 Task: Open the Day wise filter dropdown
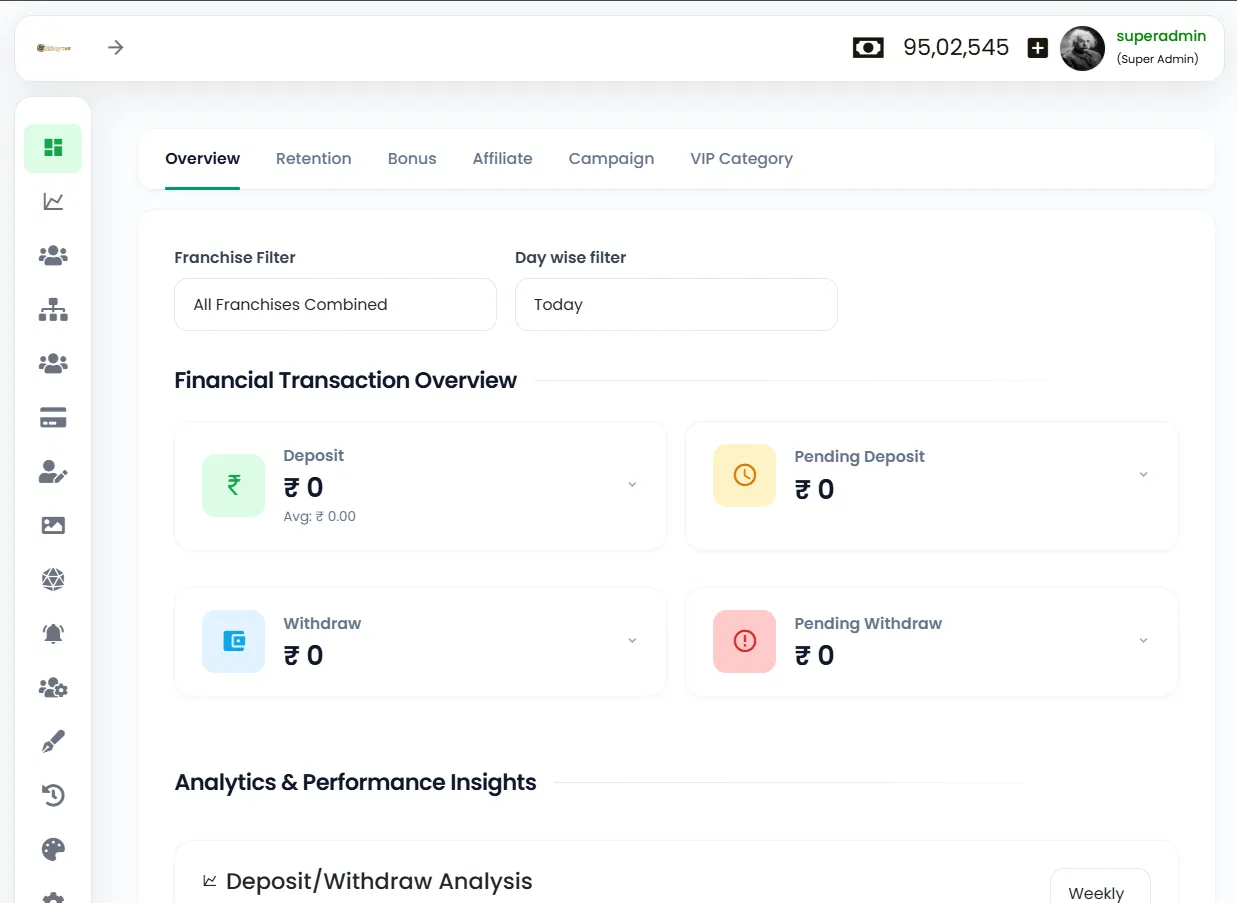coord(676,304)
